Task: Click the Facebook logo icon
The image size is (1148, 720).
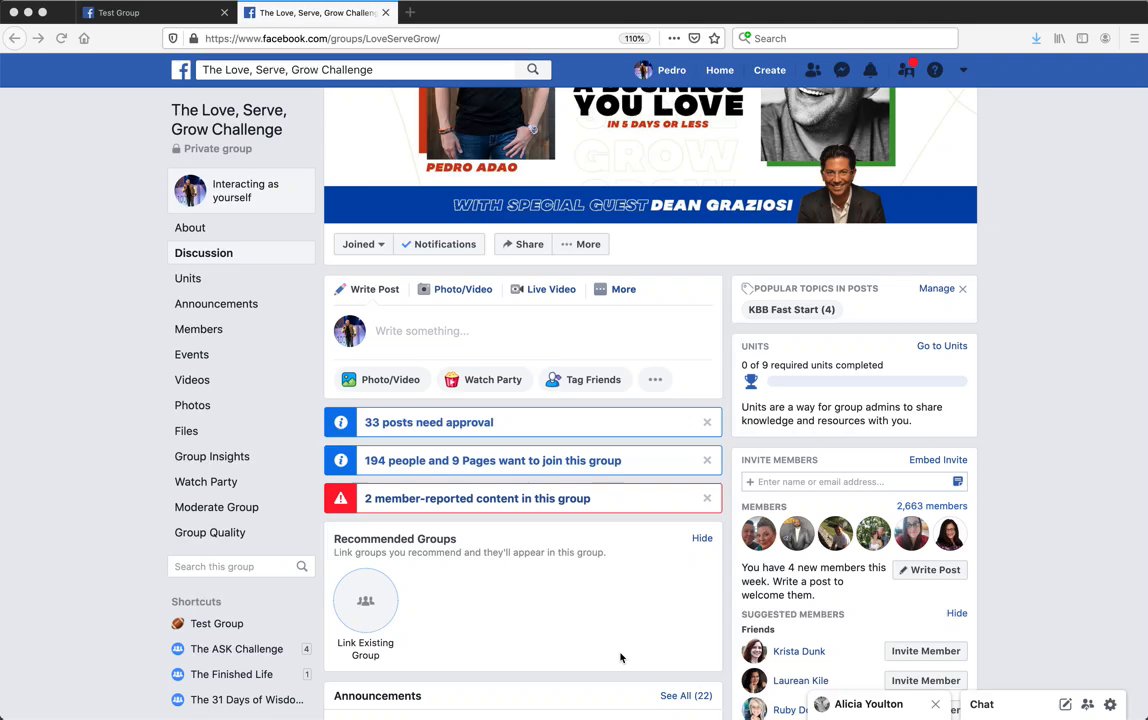Action: point(181,70)
